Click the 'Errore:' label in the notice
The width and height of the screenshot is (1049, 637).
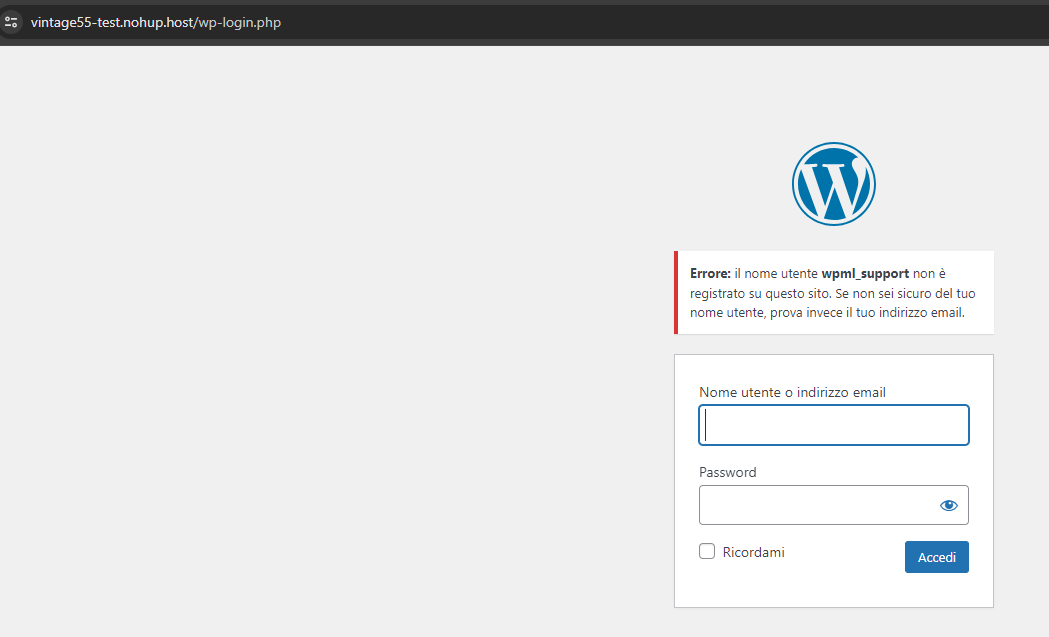(x=710, y=274)
